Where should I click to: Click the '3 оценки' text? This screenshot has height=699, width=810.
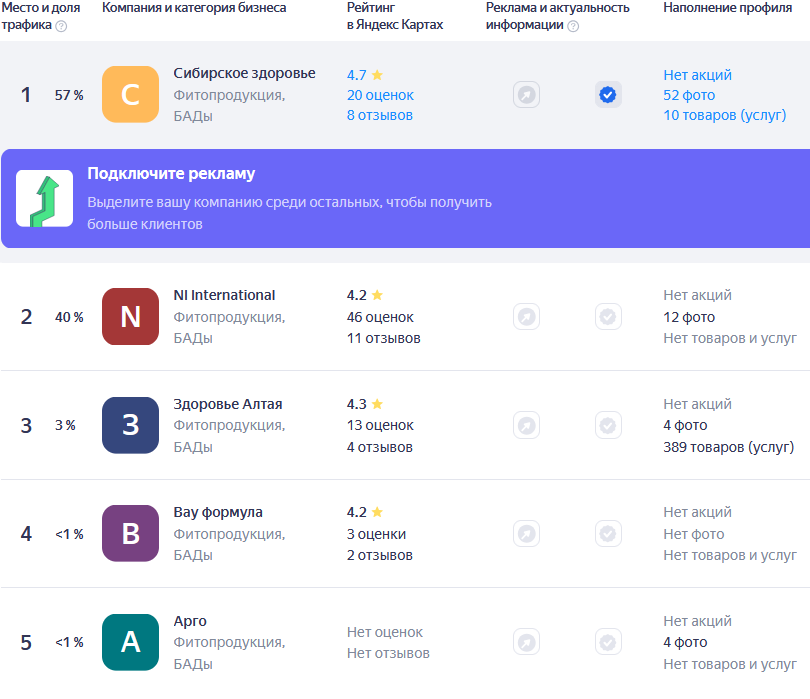(x=376, y=534)
